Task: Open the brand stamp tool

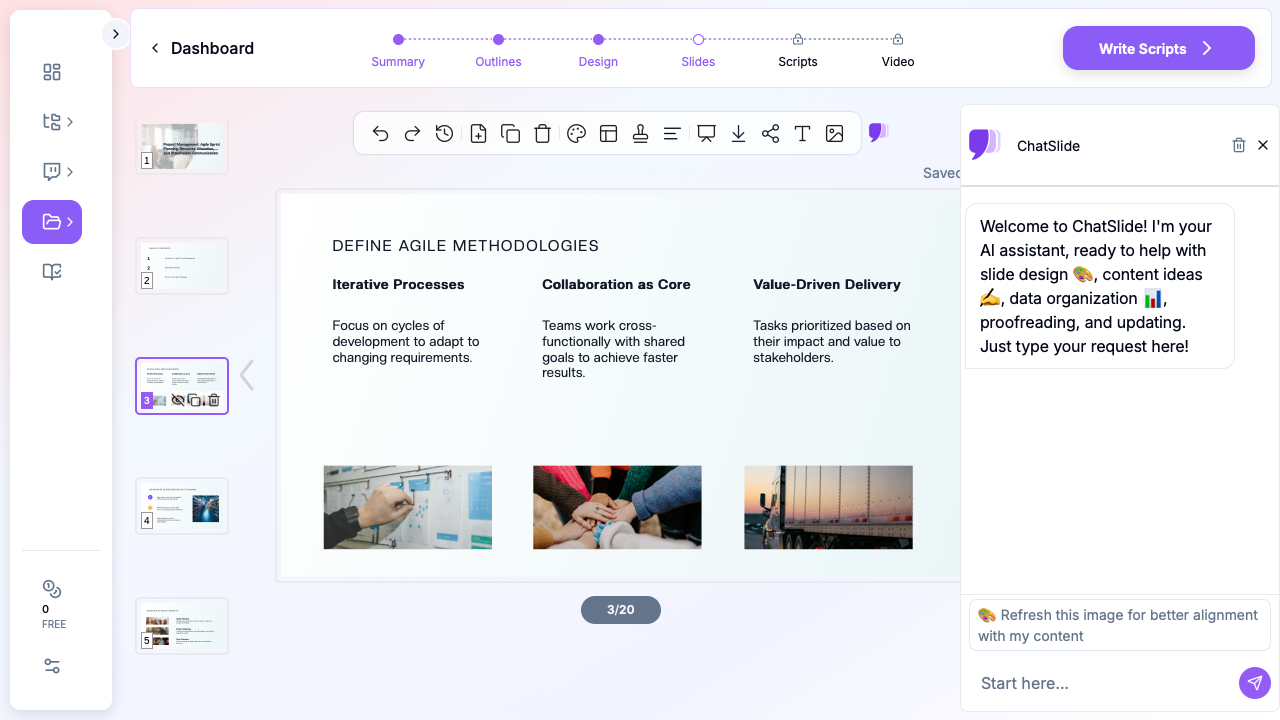Action: [640, 133]
